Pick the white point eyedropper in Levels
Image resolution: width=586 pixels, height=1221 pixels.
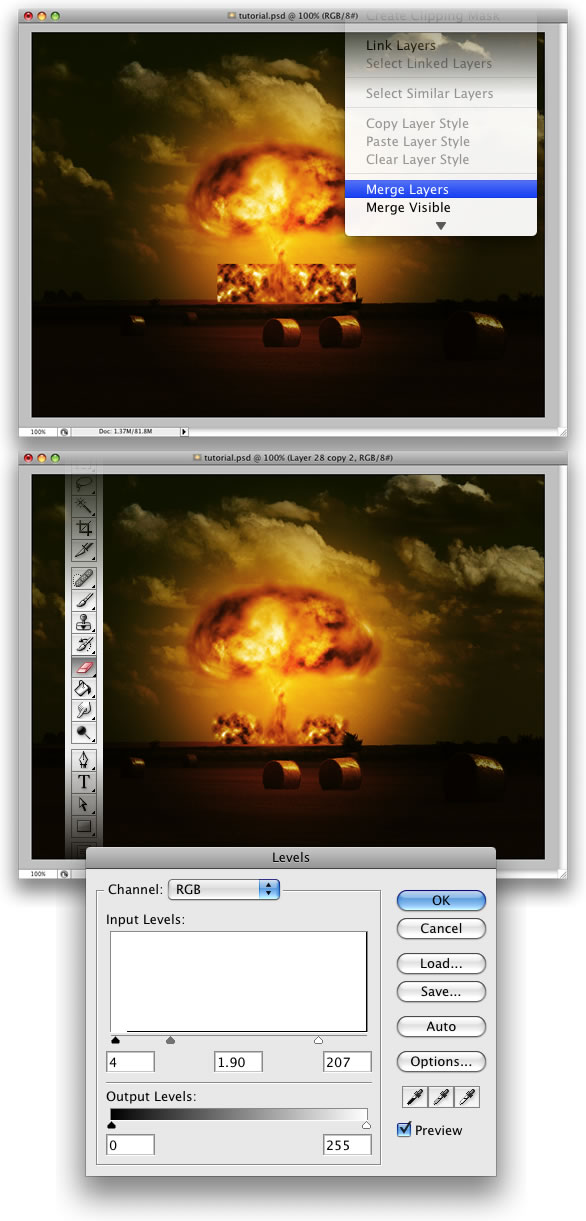[x=468, y=1097]
